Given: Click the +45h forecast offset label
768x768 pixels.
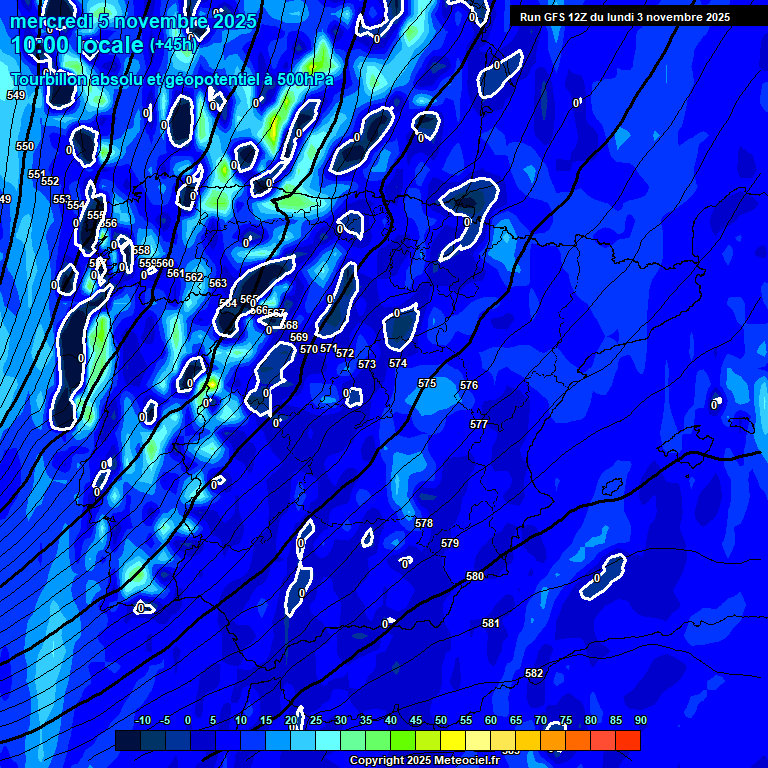Looking at the screenshot, I should [x=173, y=45].
